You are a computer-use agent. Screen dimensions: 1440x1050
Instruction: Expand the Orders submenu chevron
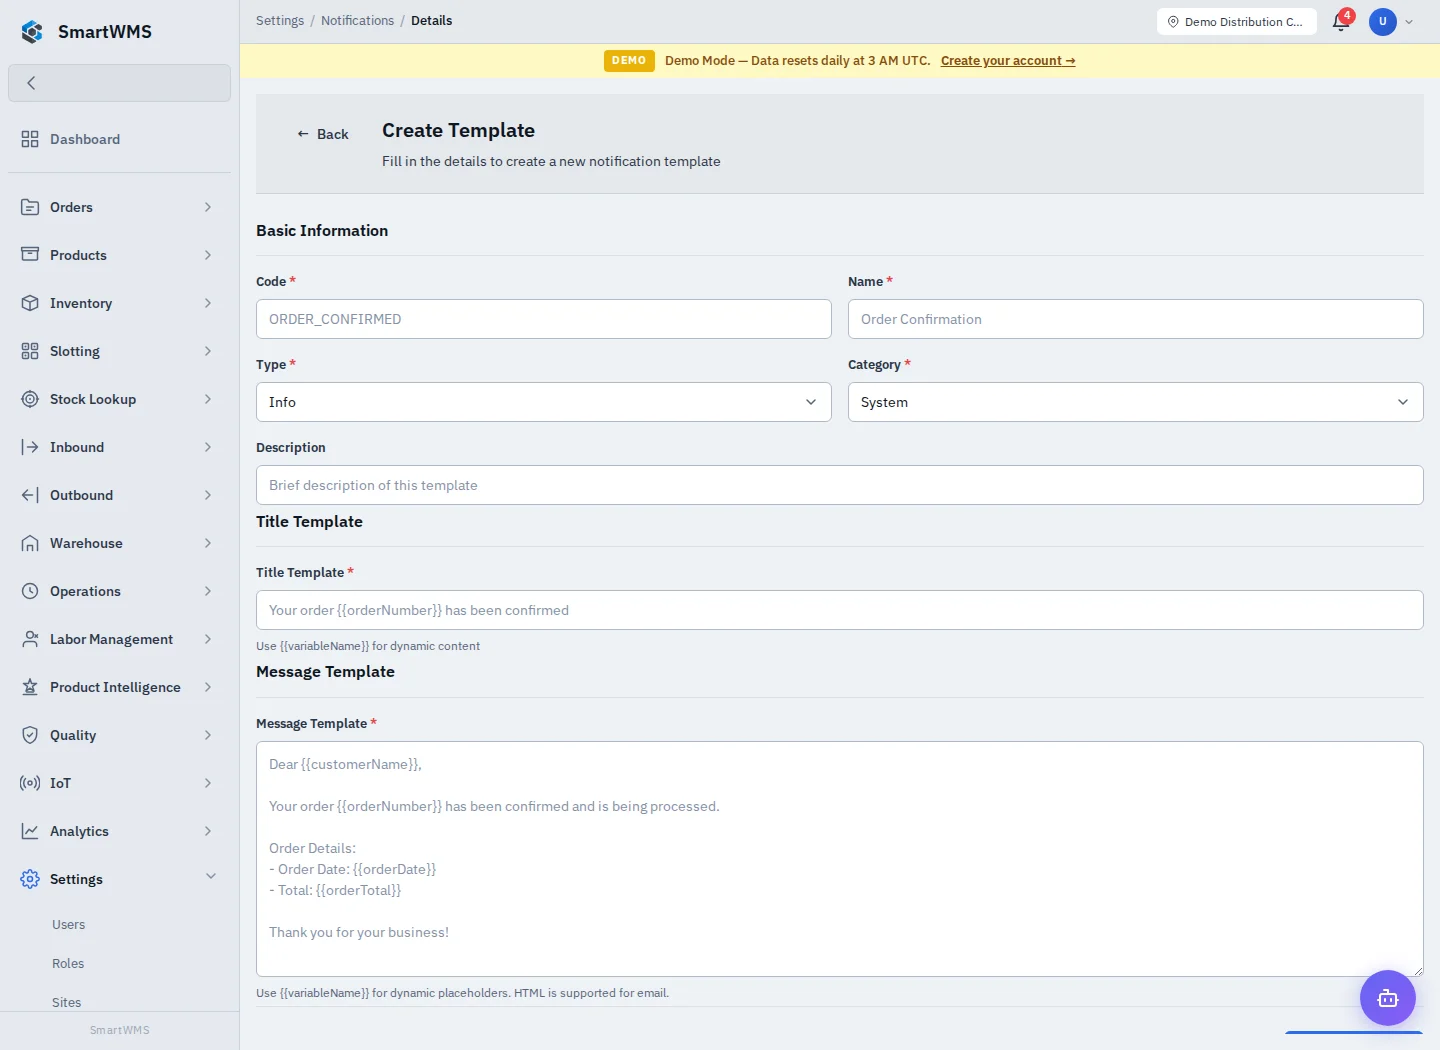tap(208, 207)
